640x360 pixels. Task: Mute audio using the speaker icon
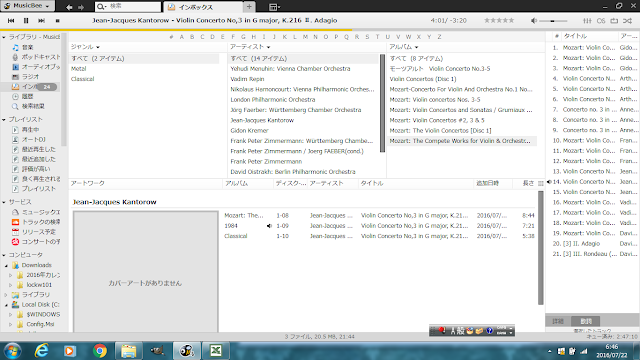click(534, 20)
